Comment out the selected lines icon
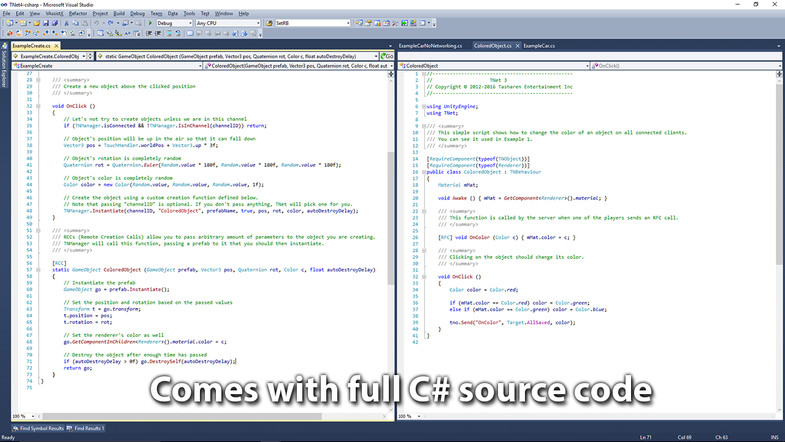This screenshot has height=442, width=785. click(169, 34)
